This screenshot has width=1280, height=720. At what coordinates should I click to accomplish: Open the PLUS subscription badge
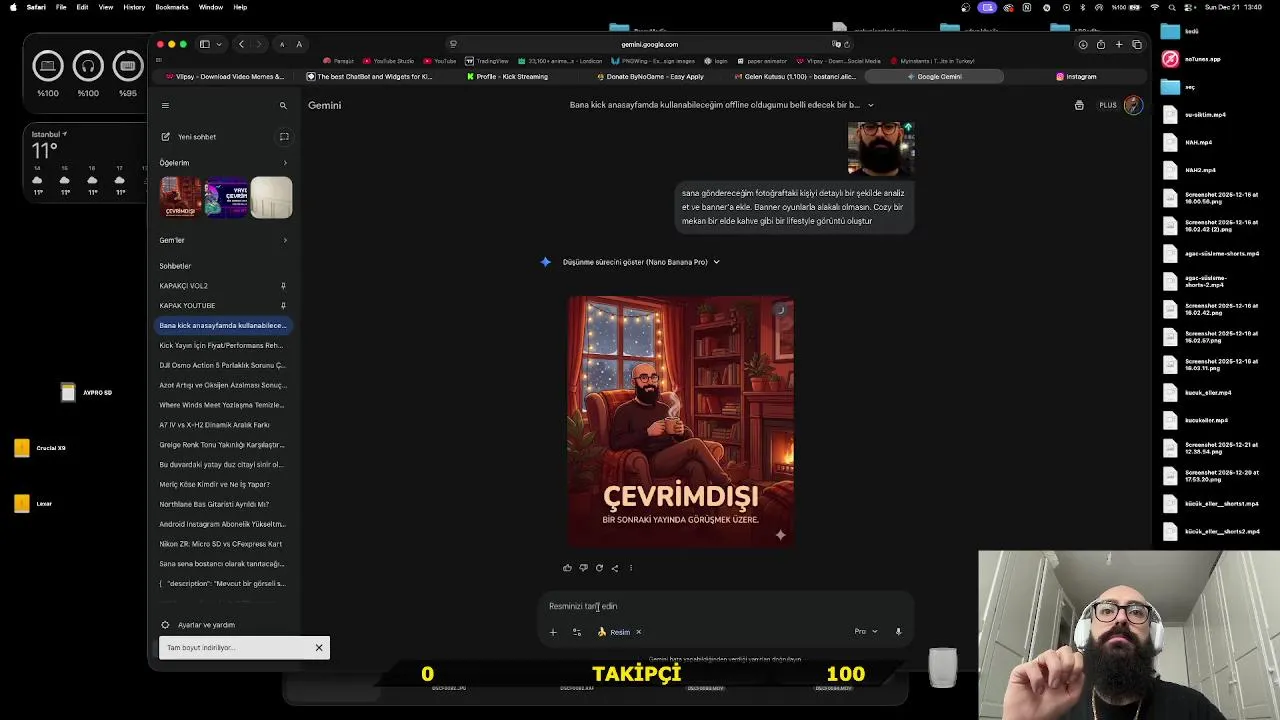click(x=1108, y=105)
